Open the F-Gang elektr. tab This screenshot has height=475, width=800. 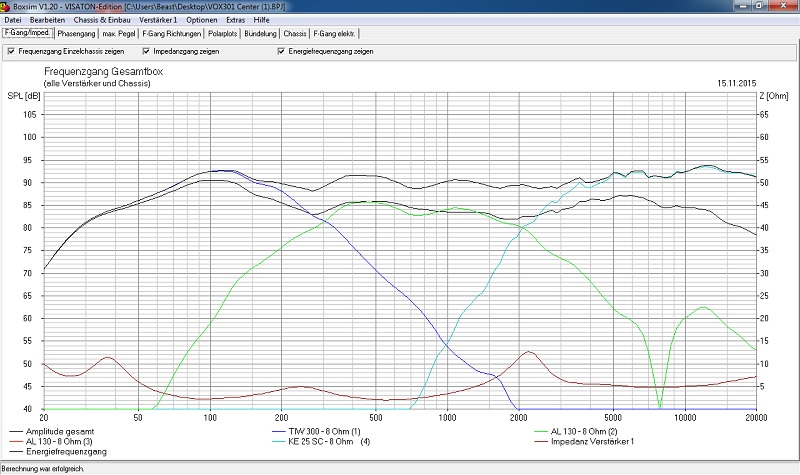pyautogui.click(x=335, y=33)
